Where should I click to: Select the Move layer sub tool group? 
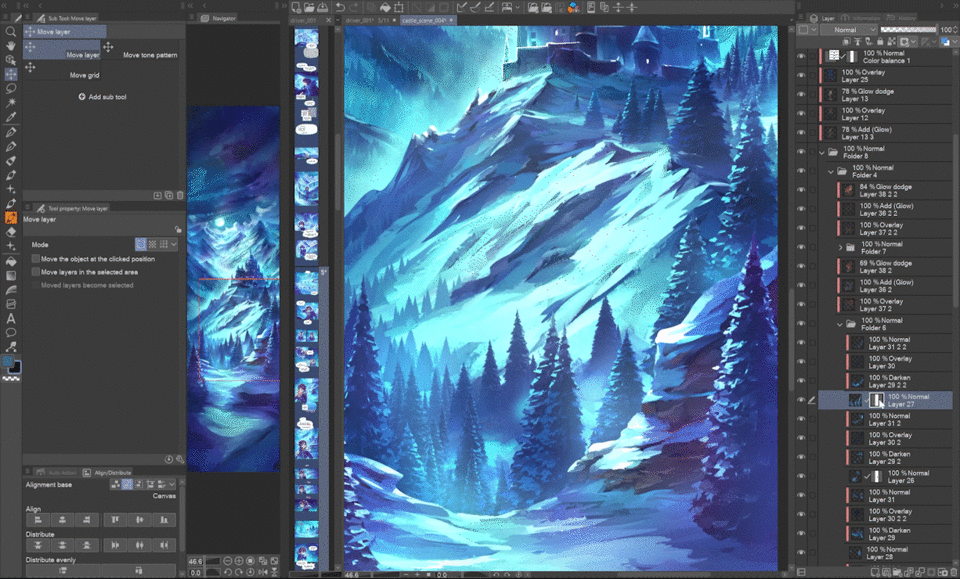(65, 31)
